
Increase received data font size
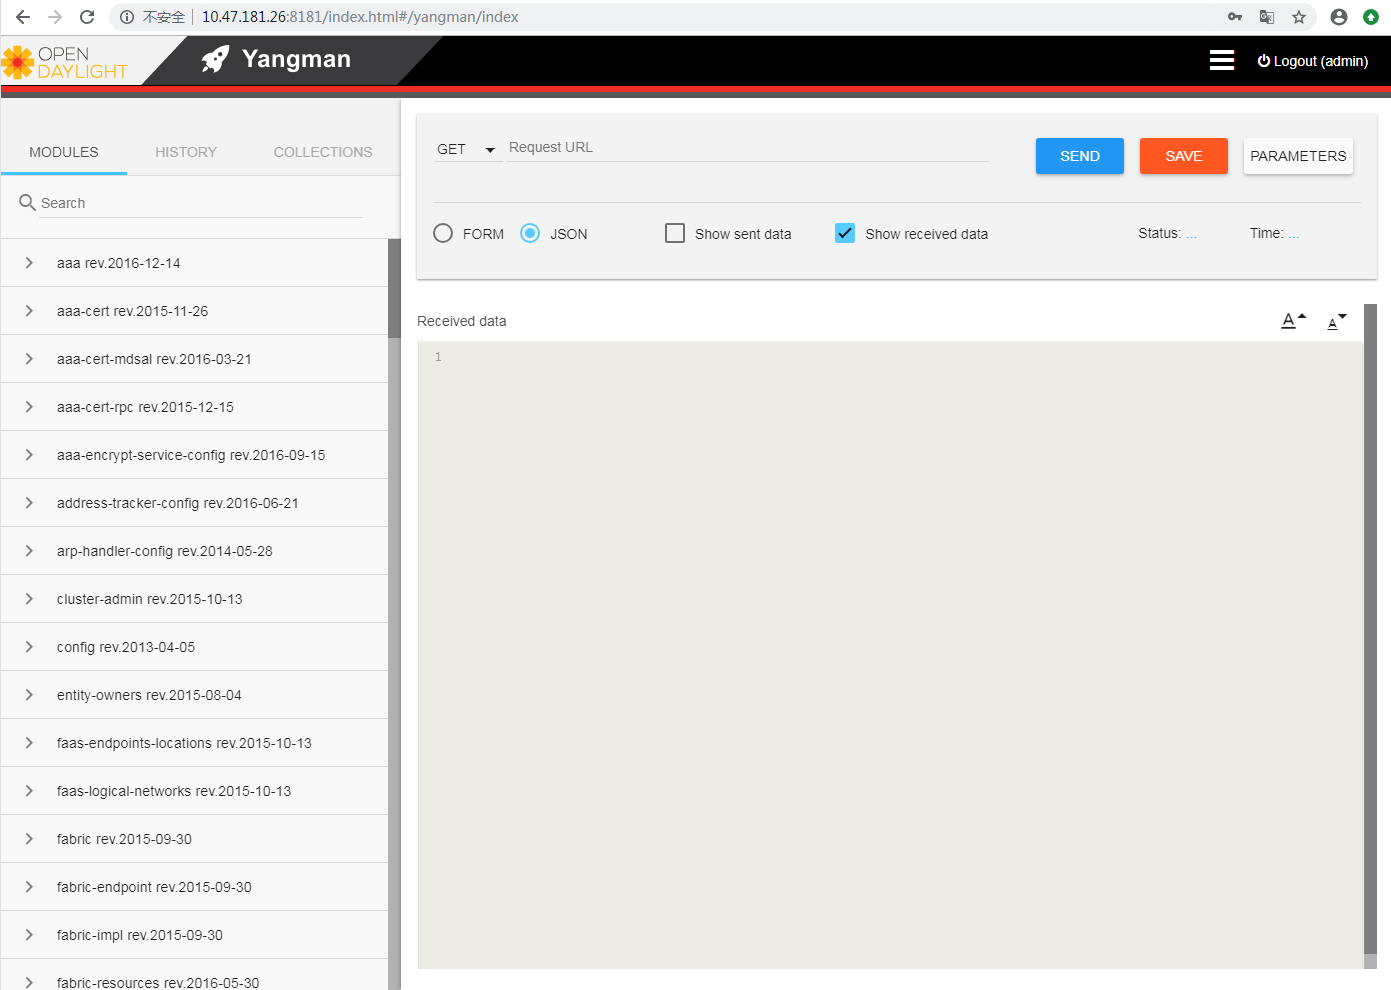1294,320
